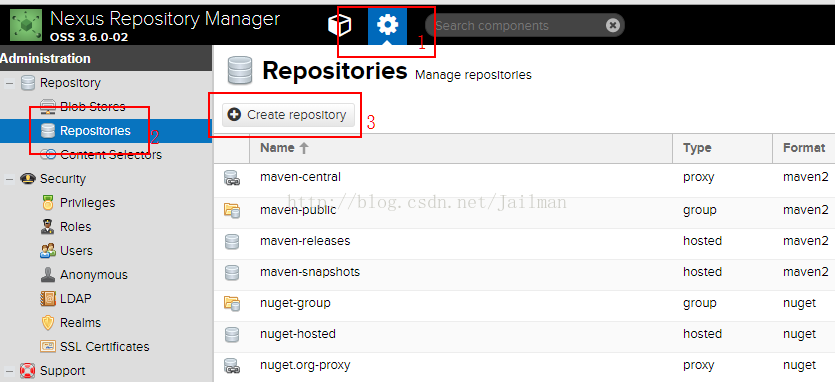835x382 pixels.
Task: Open LDAP settings
Action: coord(76,299)
